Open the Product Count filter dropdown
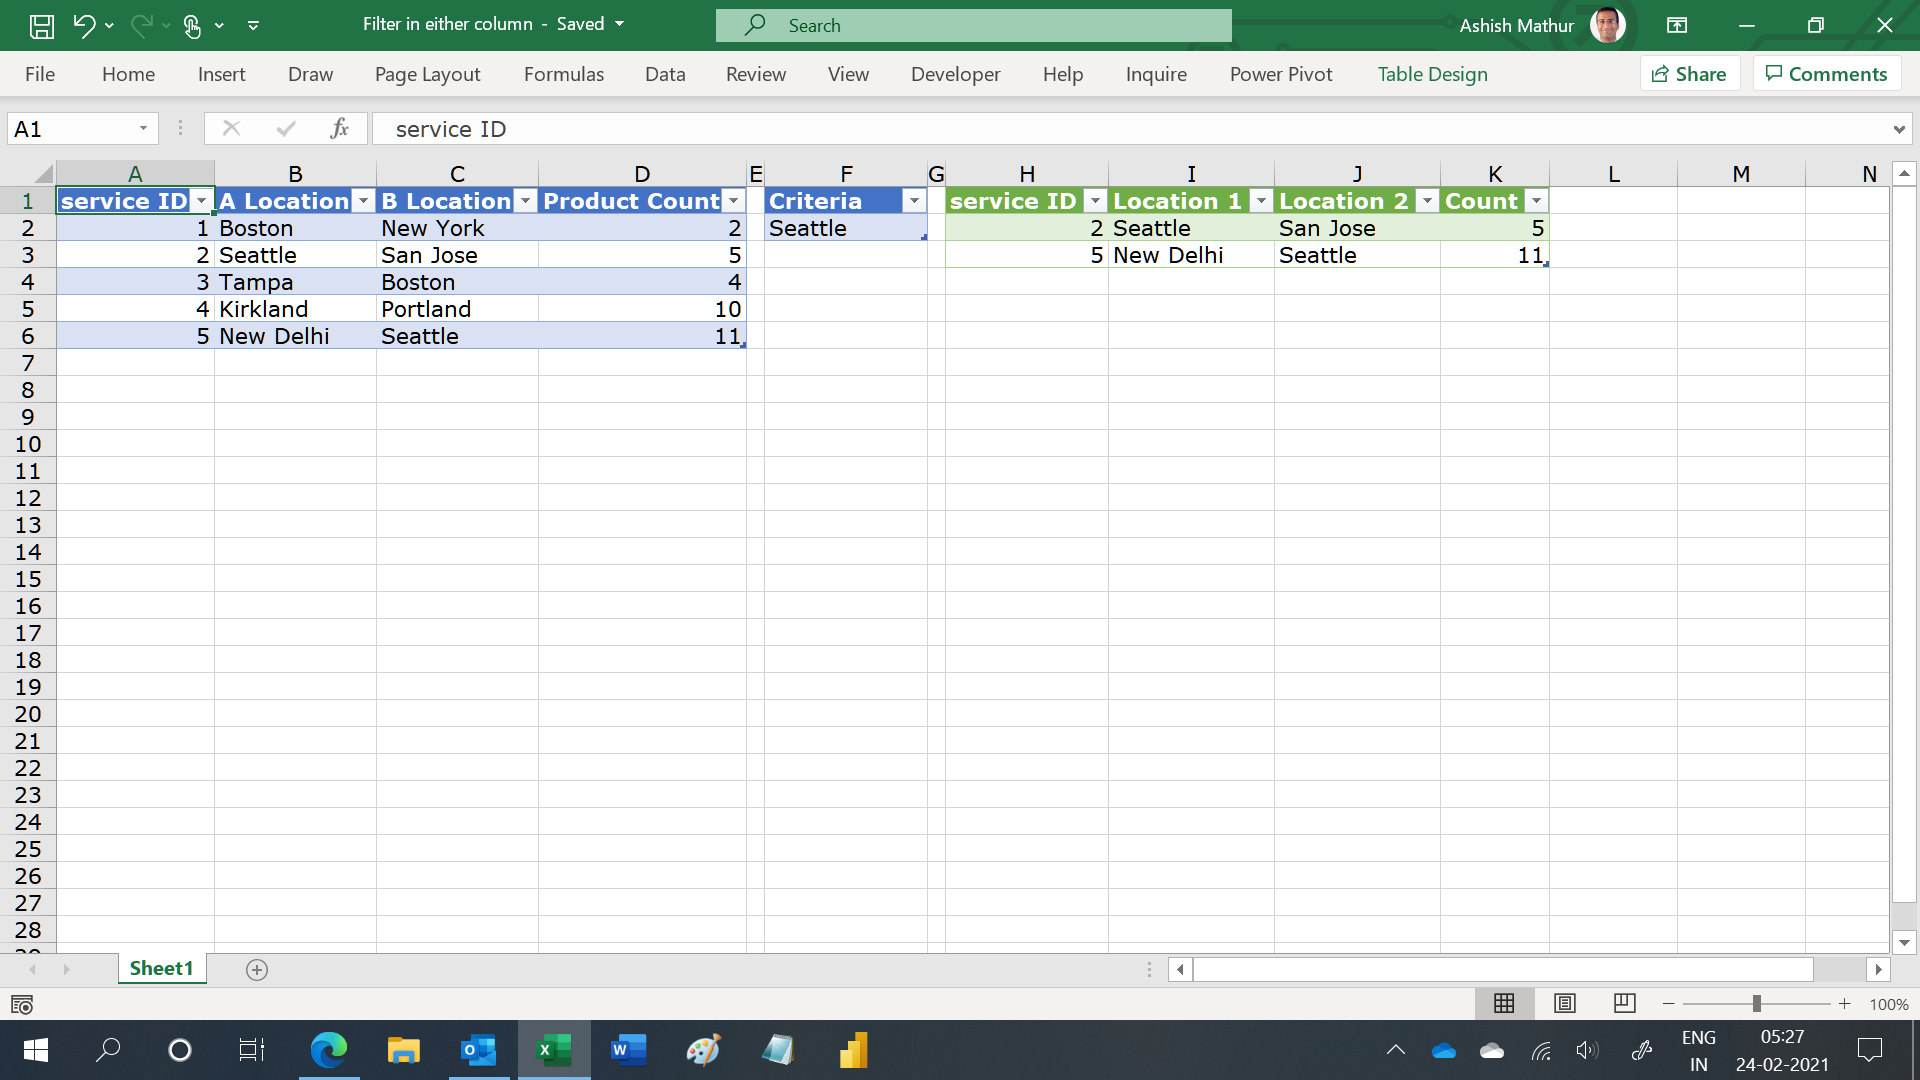 click(x=734, y=201)
